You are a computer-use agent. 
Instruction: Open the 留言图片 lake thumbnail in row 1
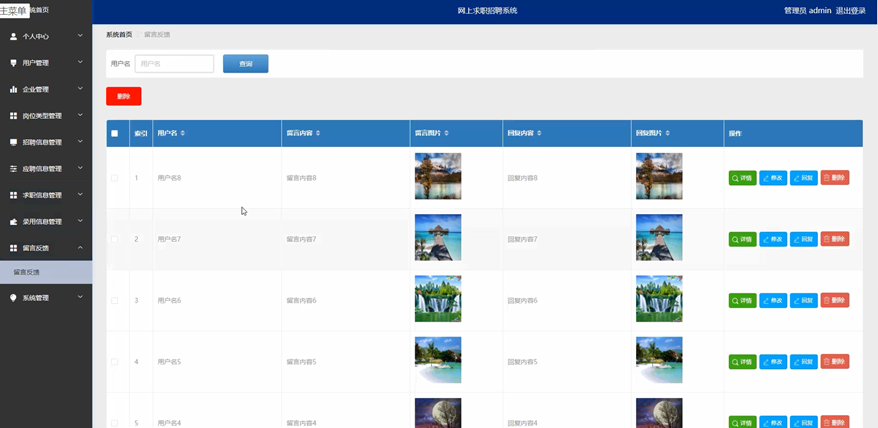coord(438,176)
